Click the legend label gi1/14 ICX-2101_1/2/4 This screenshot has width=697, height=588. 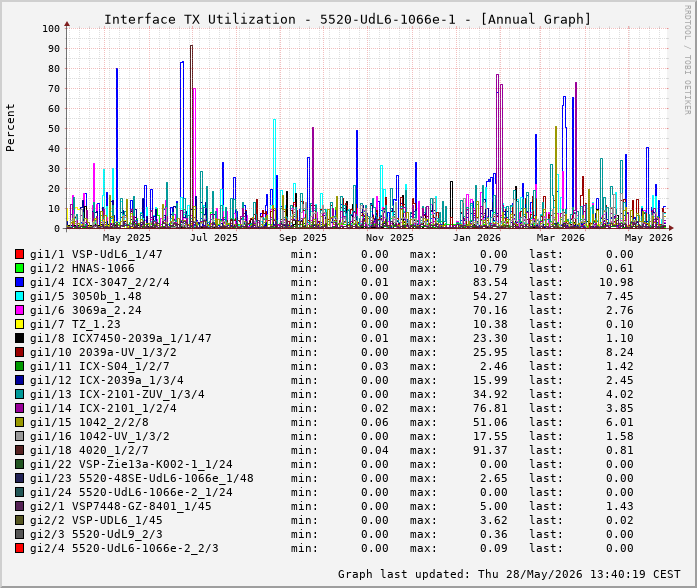[x=103, y=408]
